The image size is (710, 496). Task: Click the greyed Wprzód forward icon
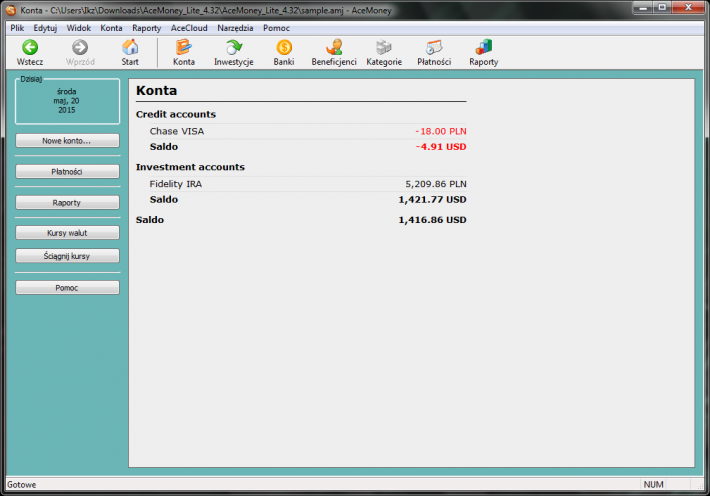click(x=80, y=47)
